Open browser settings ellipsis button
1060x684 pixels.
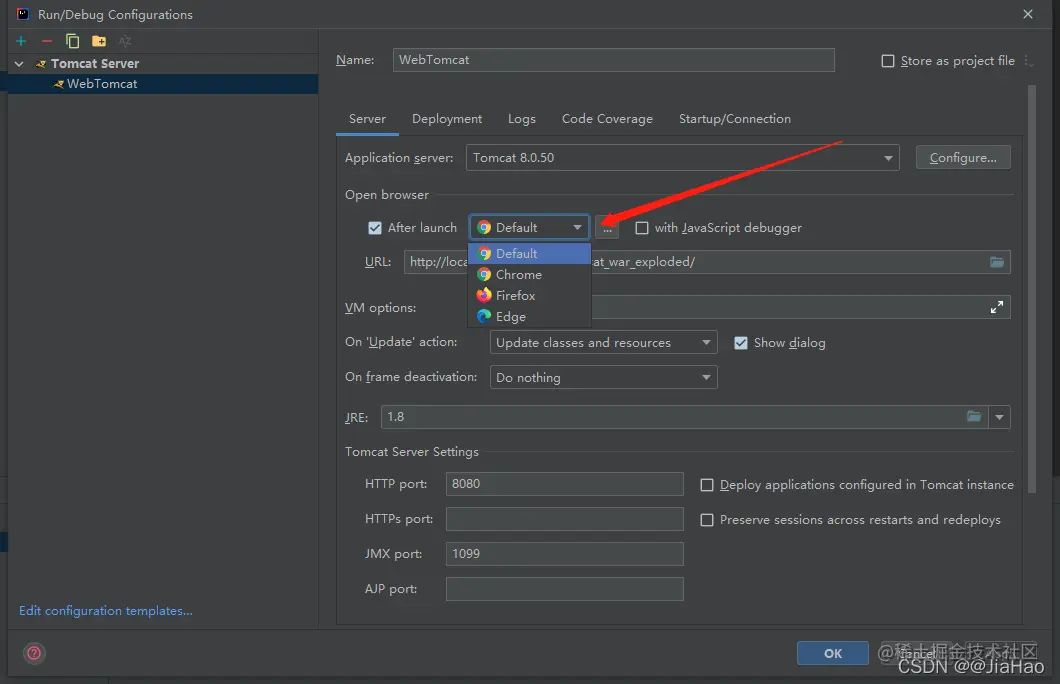click(607, 228)
